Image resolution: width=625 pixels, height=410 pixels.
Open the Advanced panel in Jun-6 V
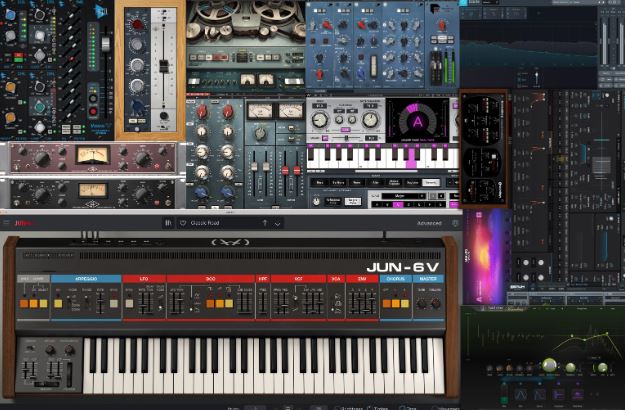429,223
